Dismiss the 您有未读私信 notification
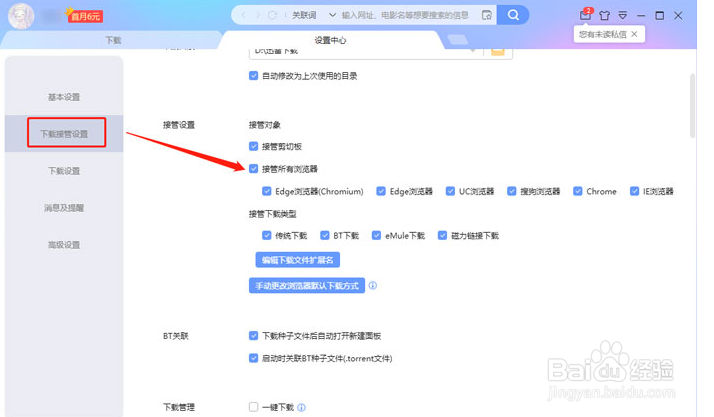 click(634, 34)
